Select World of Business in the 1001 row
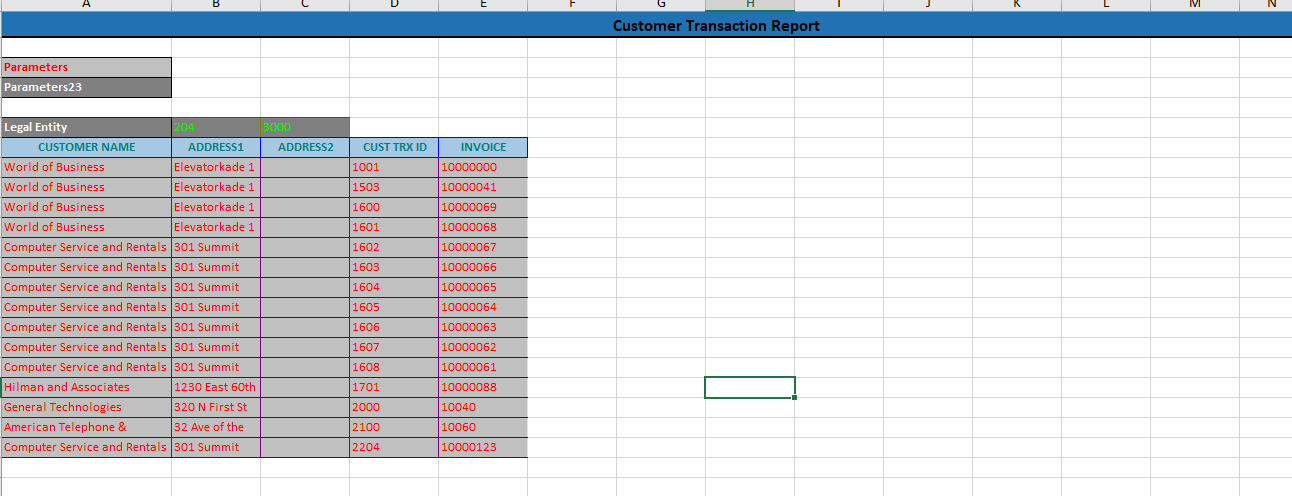 [86, 167]
